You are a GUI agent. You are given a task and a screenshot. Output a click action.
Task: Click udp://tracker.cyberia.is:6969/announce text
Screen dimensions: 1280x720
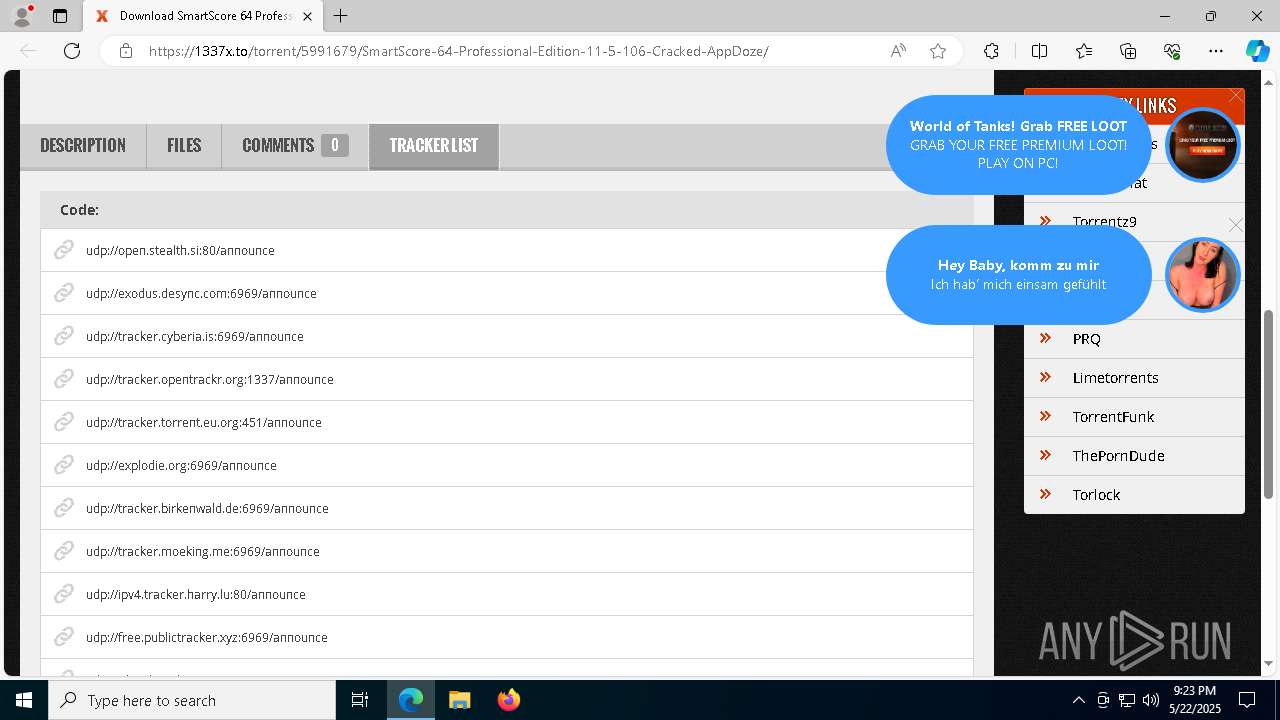pos(195,336)
